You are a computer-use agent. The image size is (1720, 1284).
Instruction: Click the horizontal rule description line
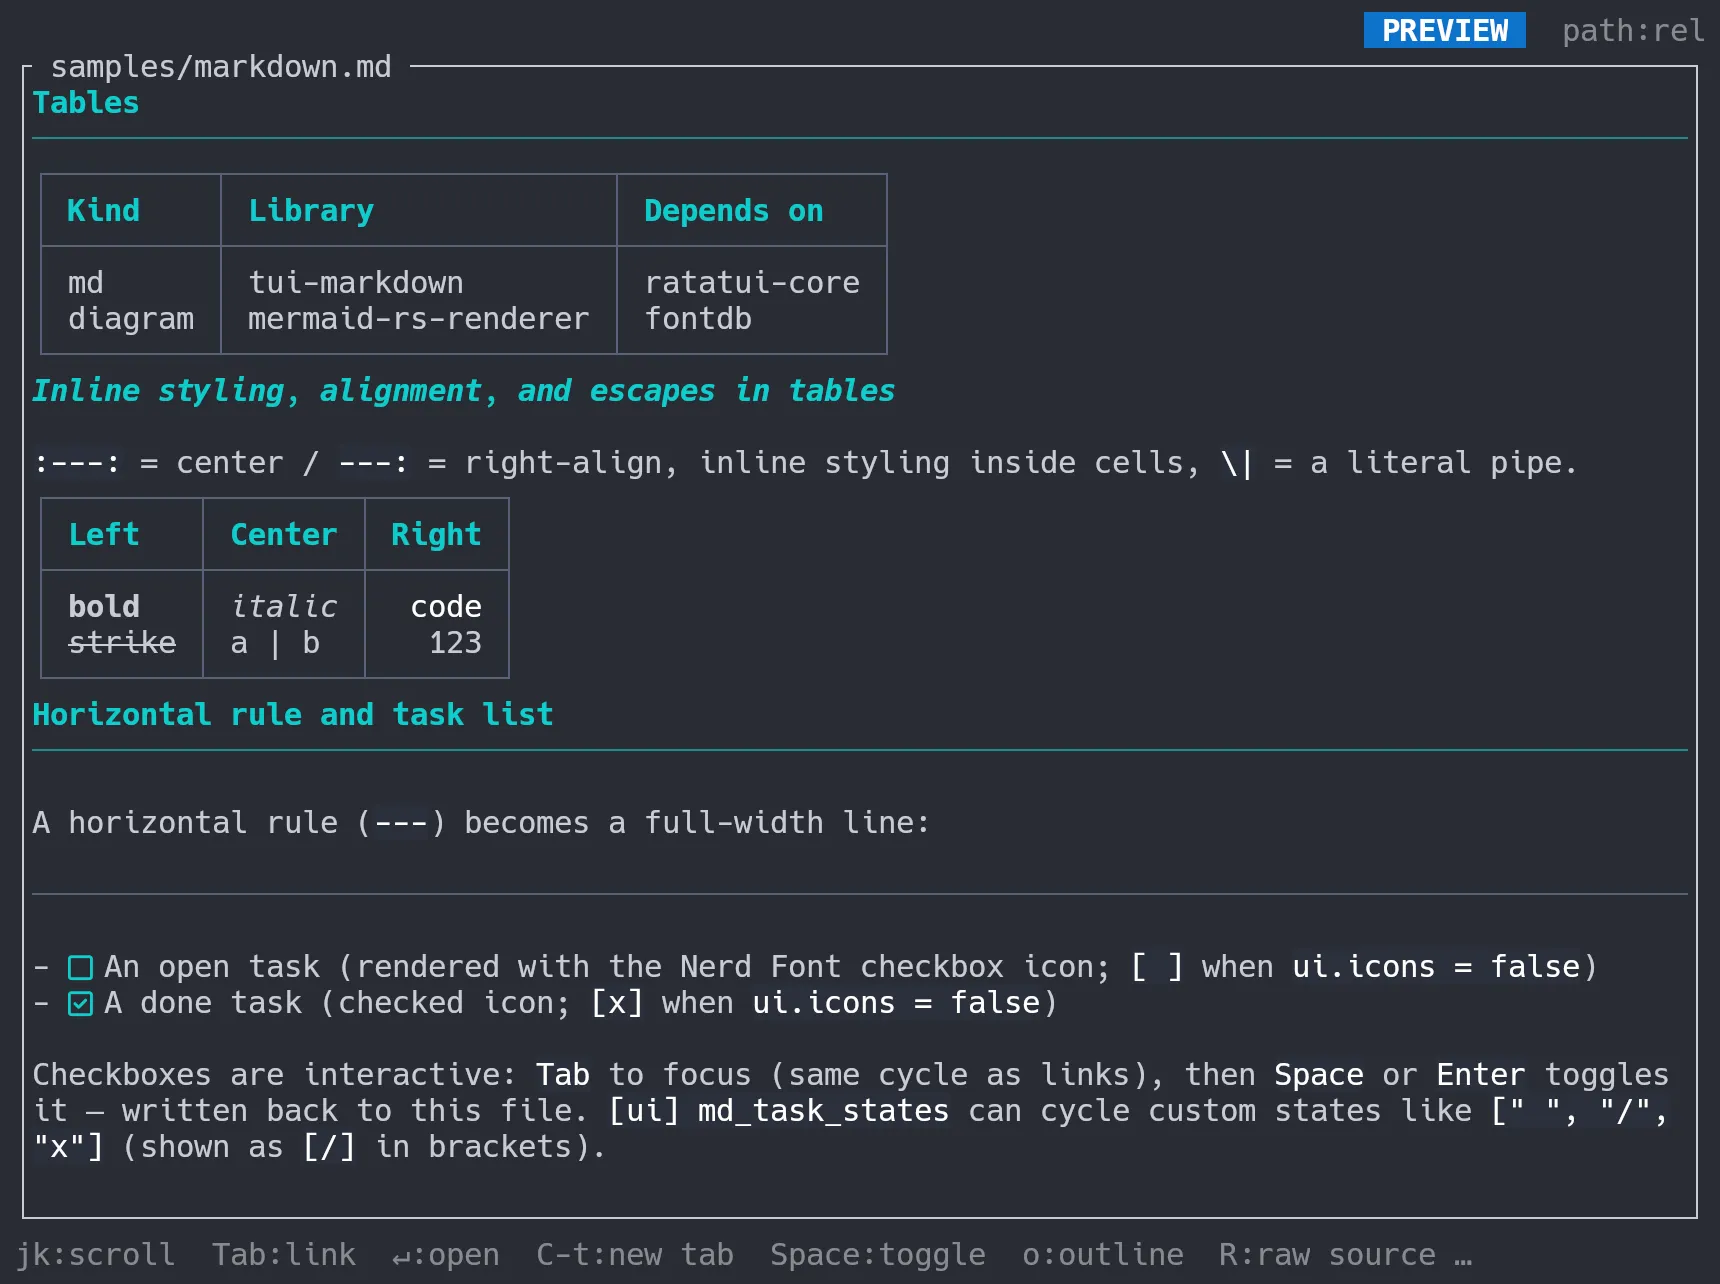click(482, 822)
